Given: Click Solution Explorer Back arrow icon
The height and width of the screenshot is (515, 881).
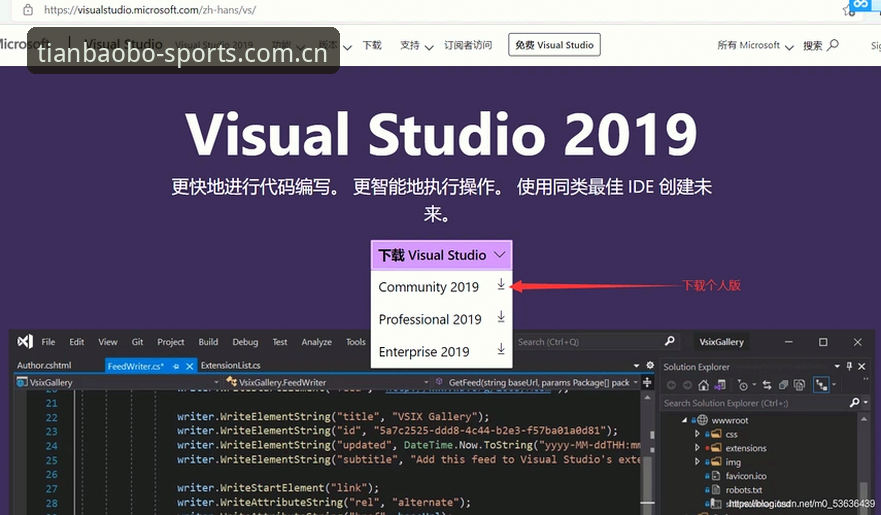Looking at the screenshot, I should point(671,385).
